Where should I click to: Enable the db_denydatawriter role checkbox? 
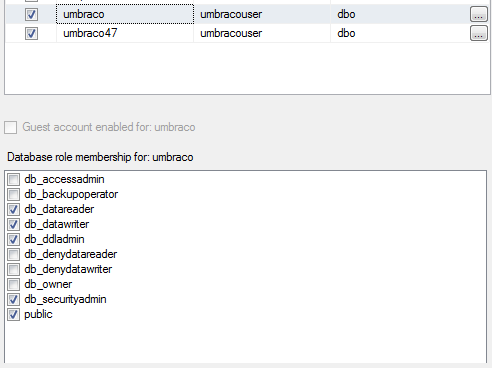(x=13, y=269)
